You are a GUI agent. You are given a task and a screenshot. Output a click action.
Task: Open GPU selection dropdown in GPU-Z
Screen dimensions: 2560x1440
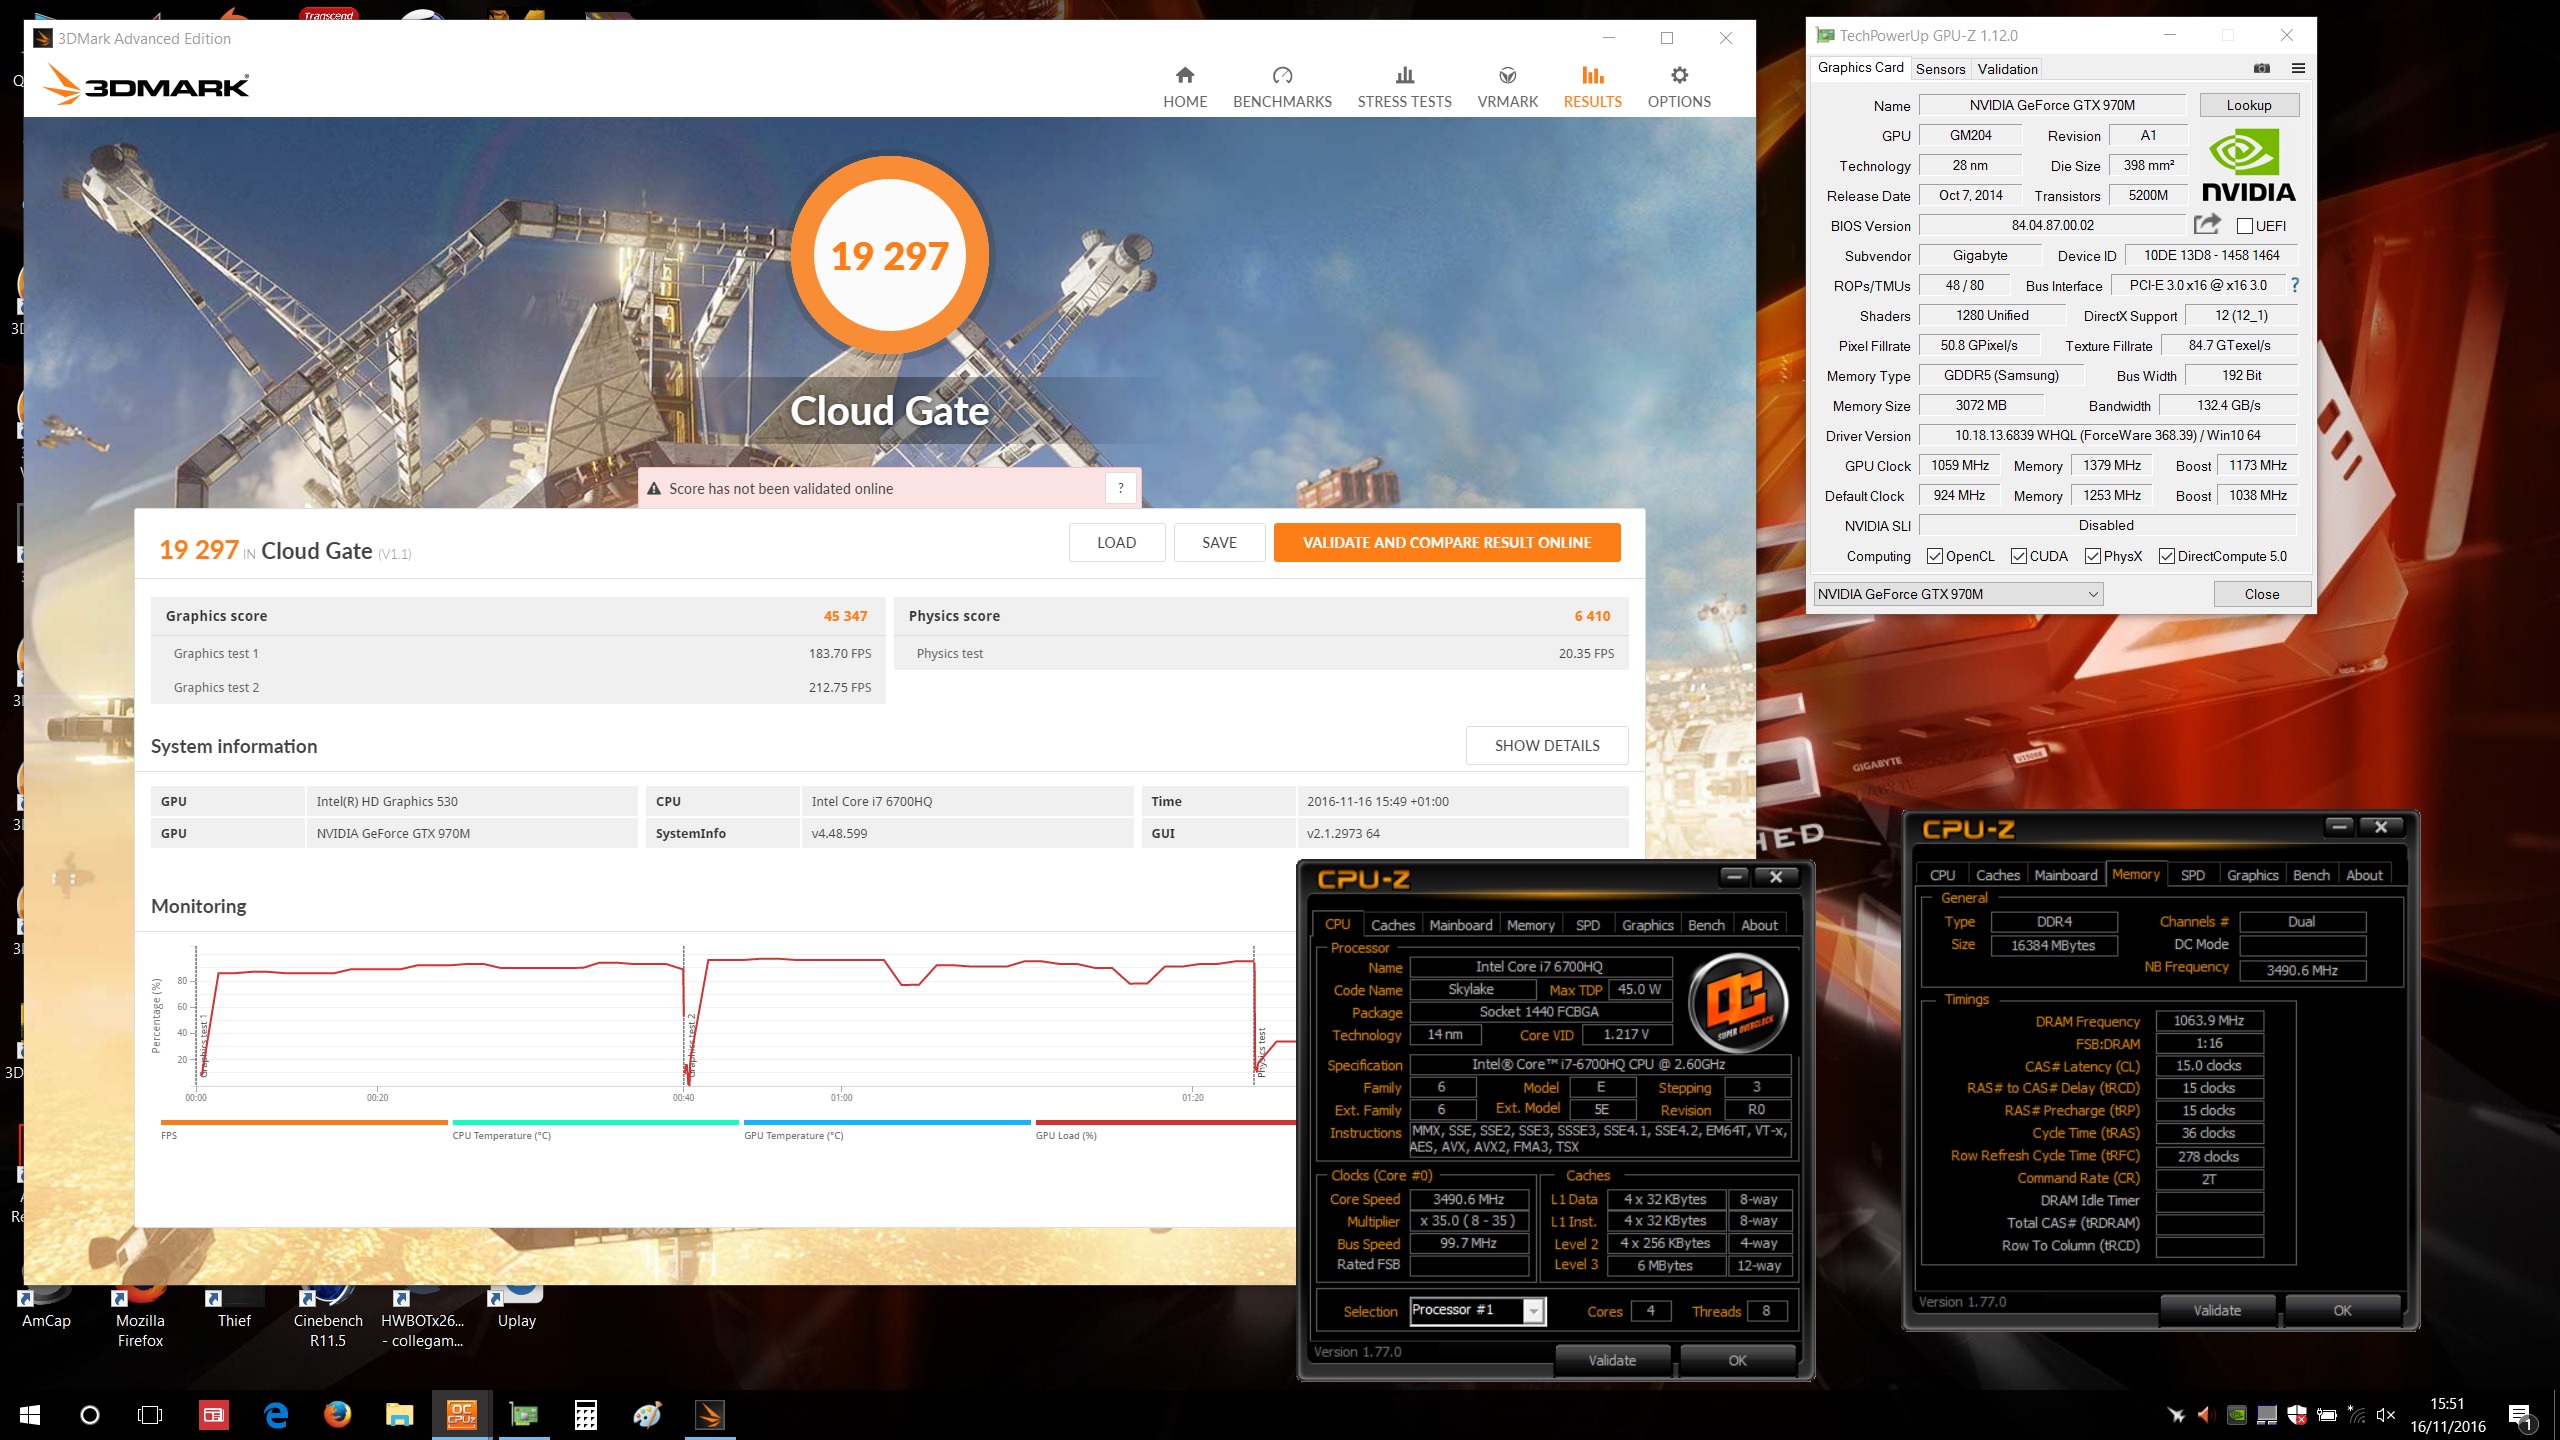click(1958, 594)
